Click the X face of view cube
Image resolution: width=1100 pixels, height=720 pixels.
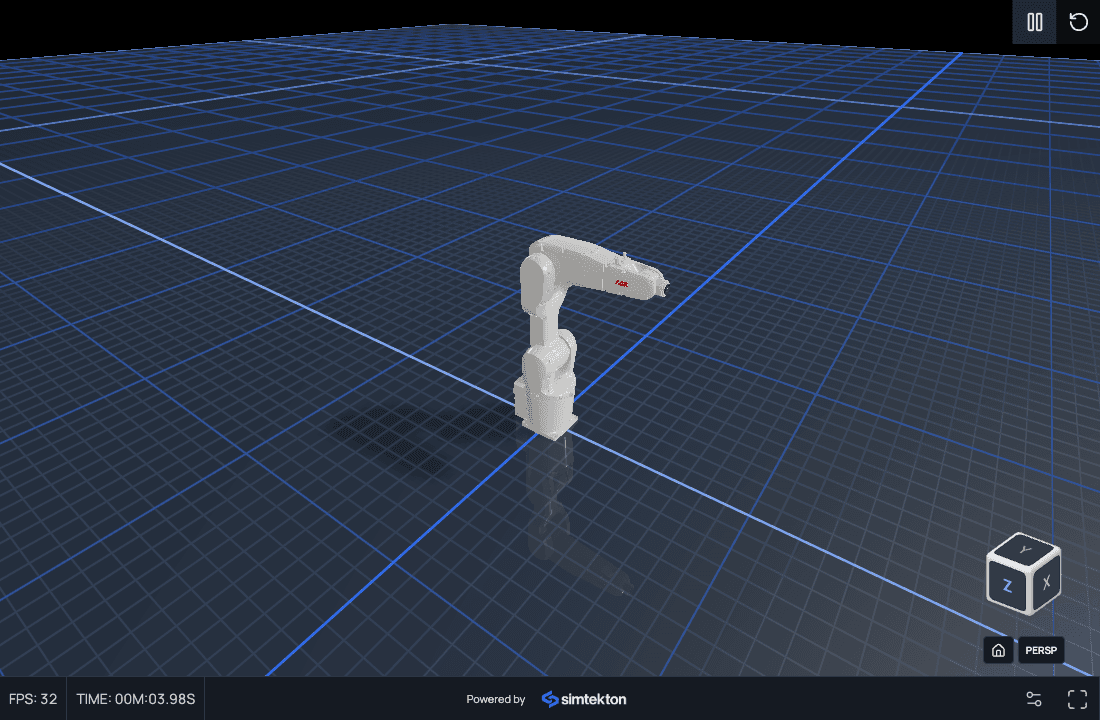1045,582
